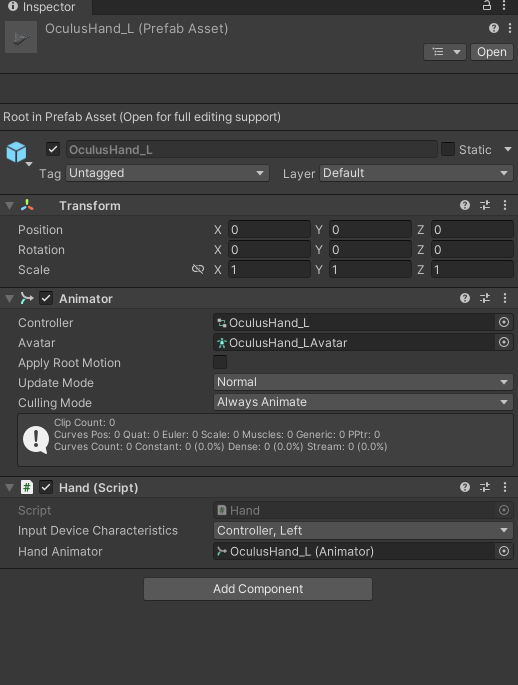Disable the Animator component checkbox

[46, 298]
